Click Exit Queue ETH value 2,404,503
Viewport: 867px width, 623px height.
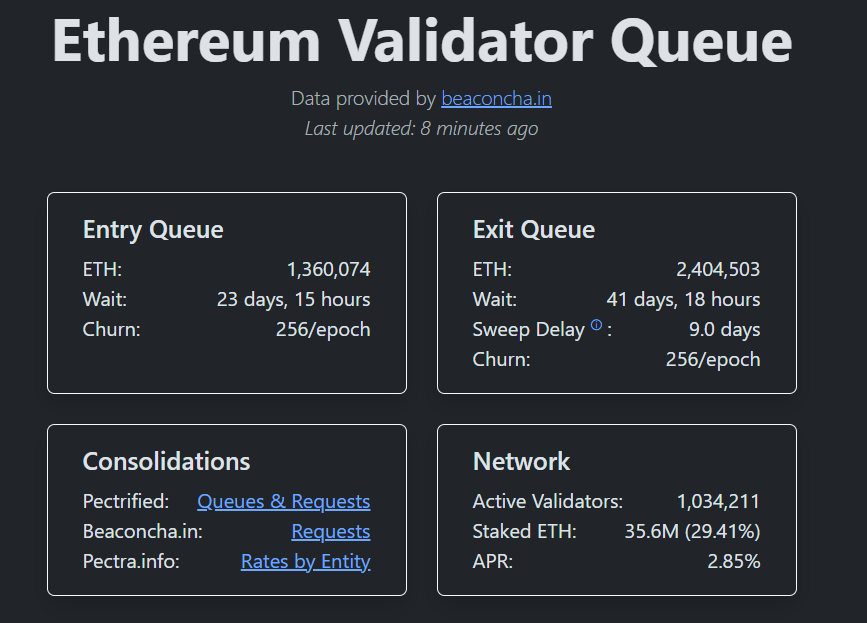point(718,270)
